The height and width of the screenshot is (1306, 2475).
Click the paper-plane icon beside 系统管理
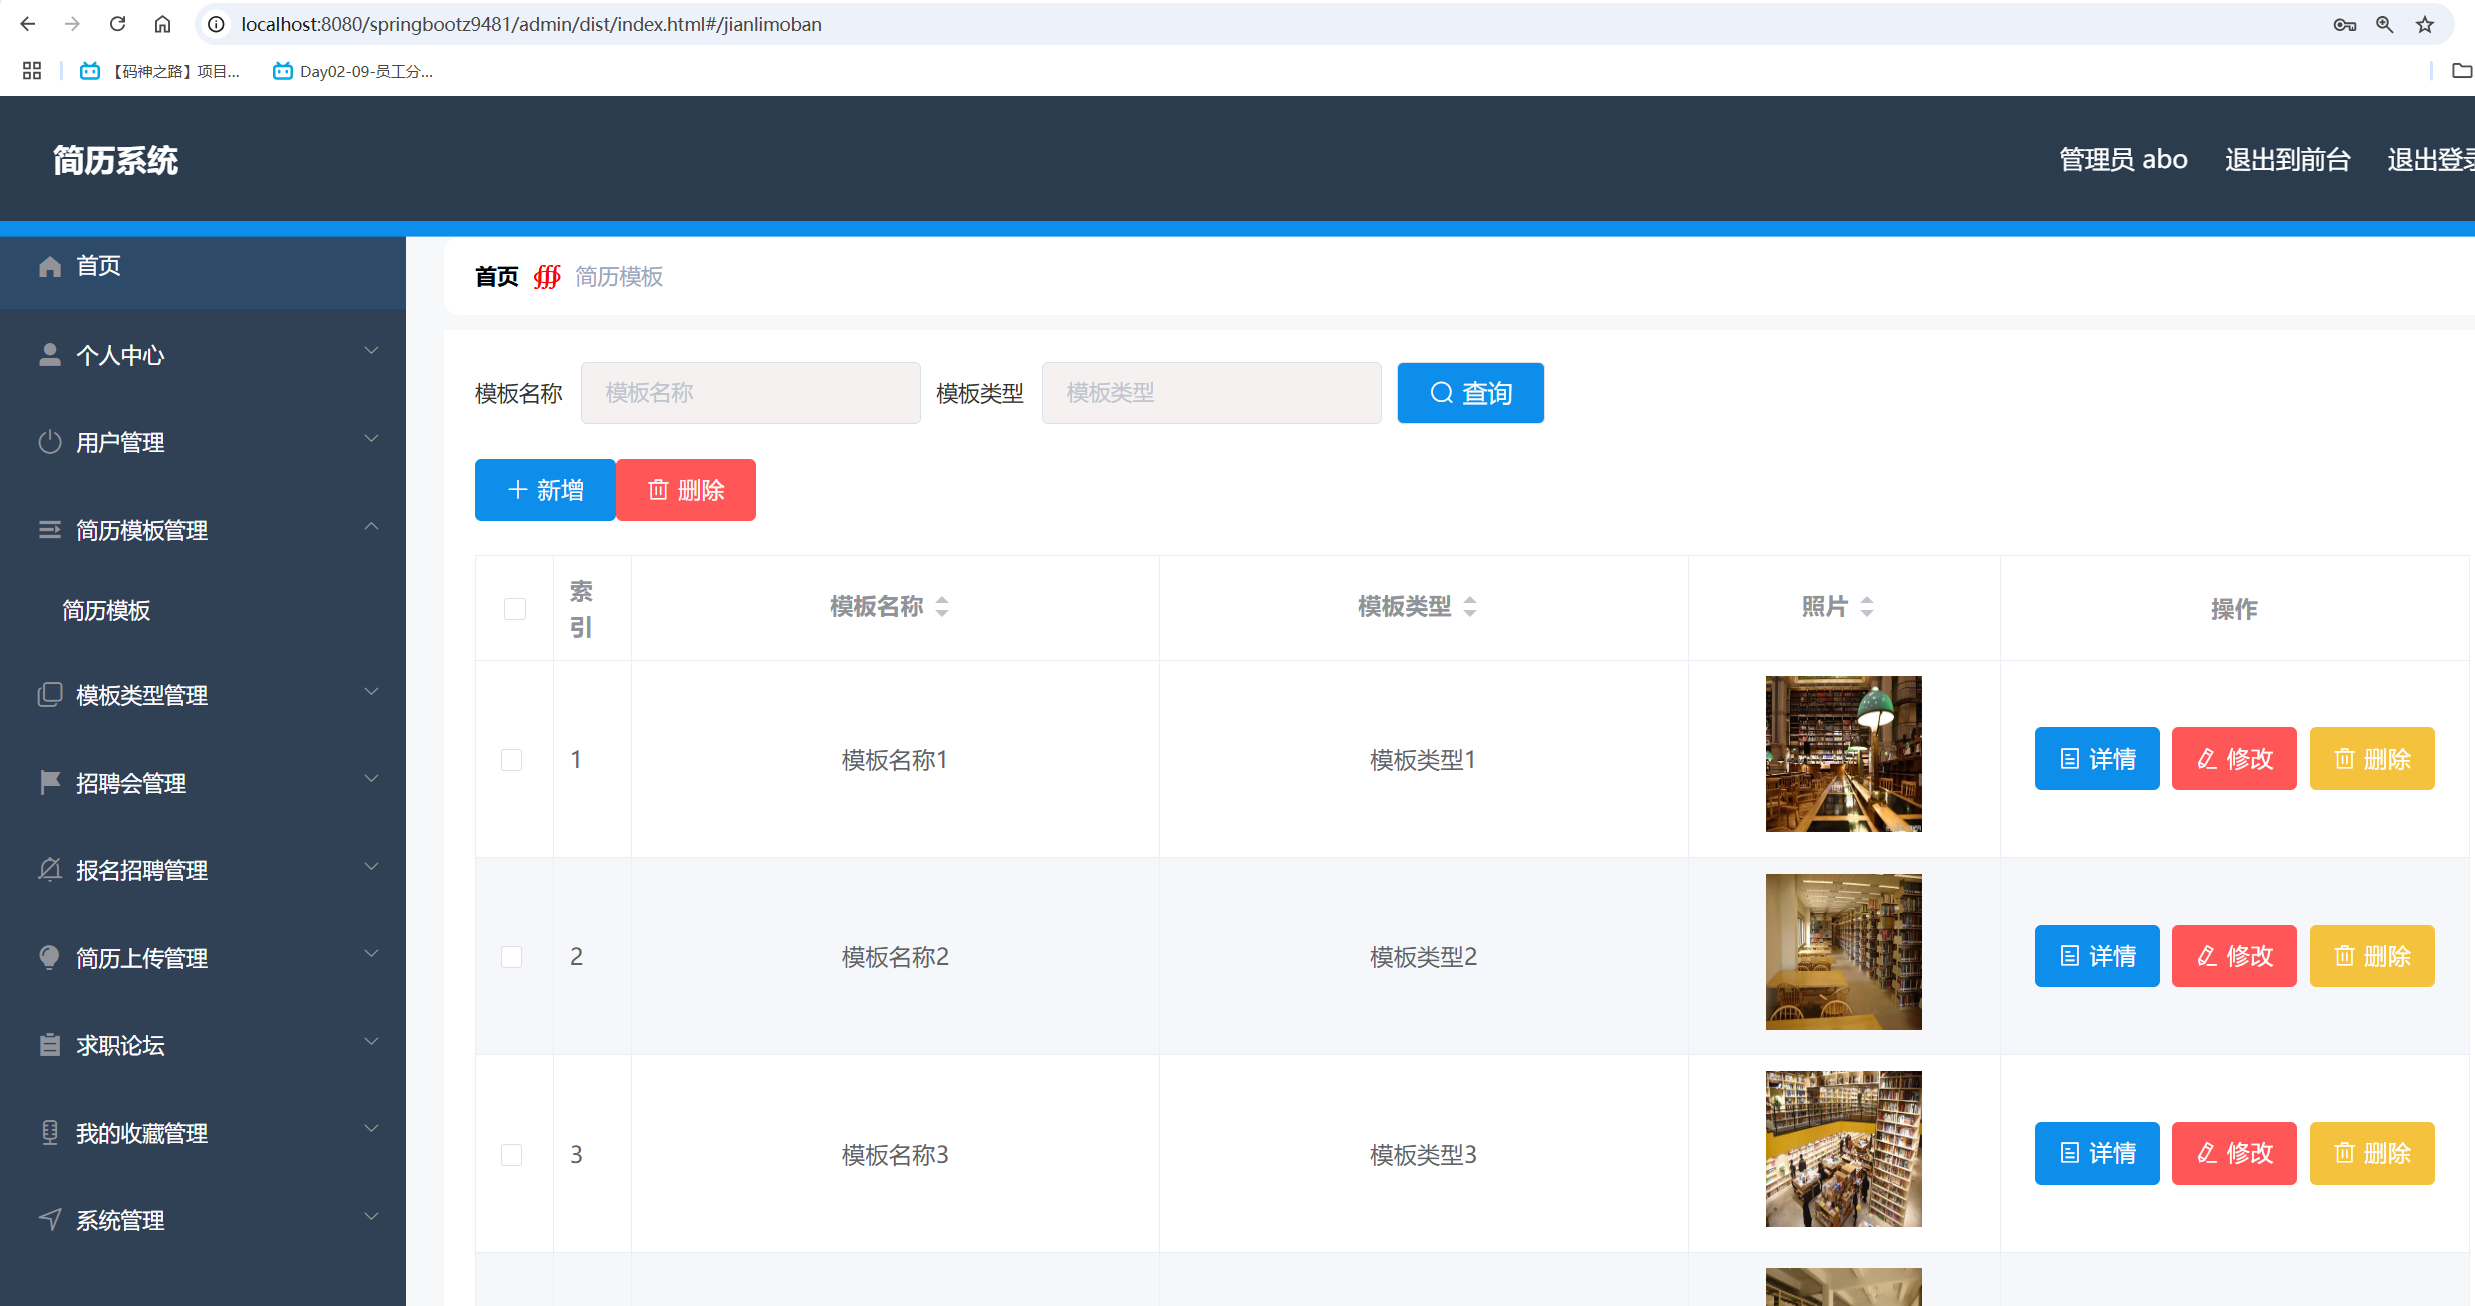click(x=50, y=1219)
